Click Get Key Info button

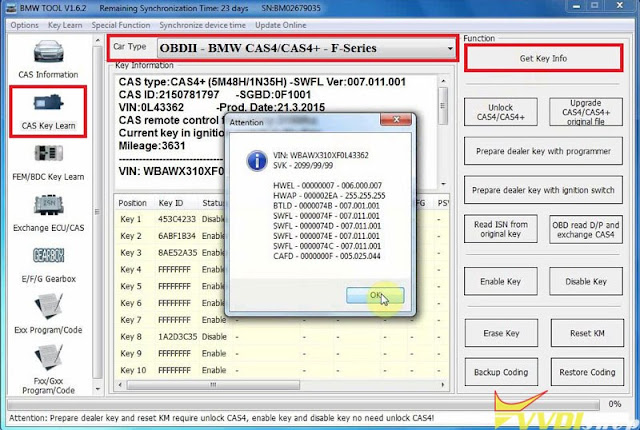(543, 58)
